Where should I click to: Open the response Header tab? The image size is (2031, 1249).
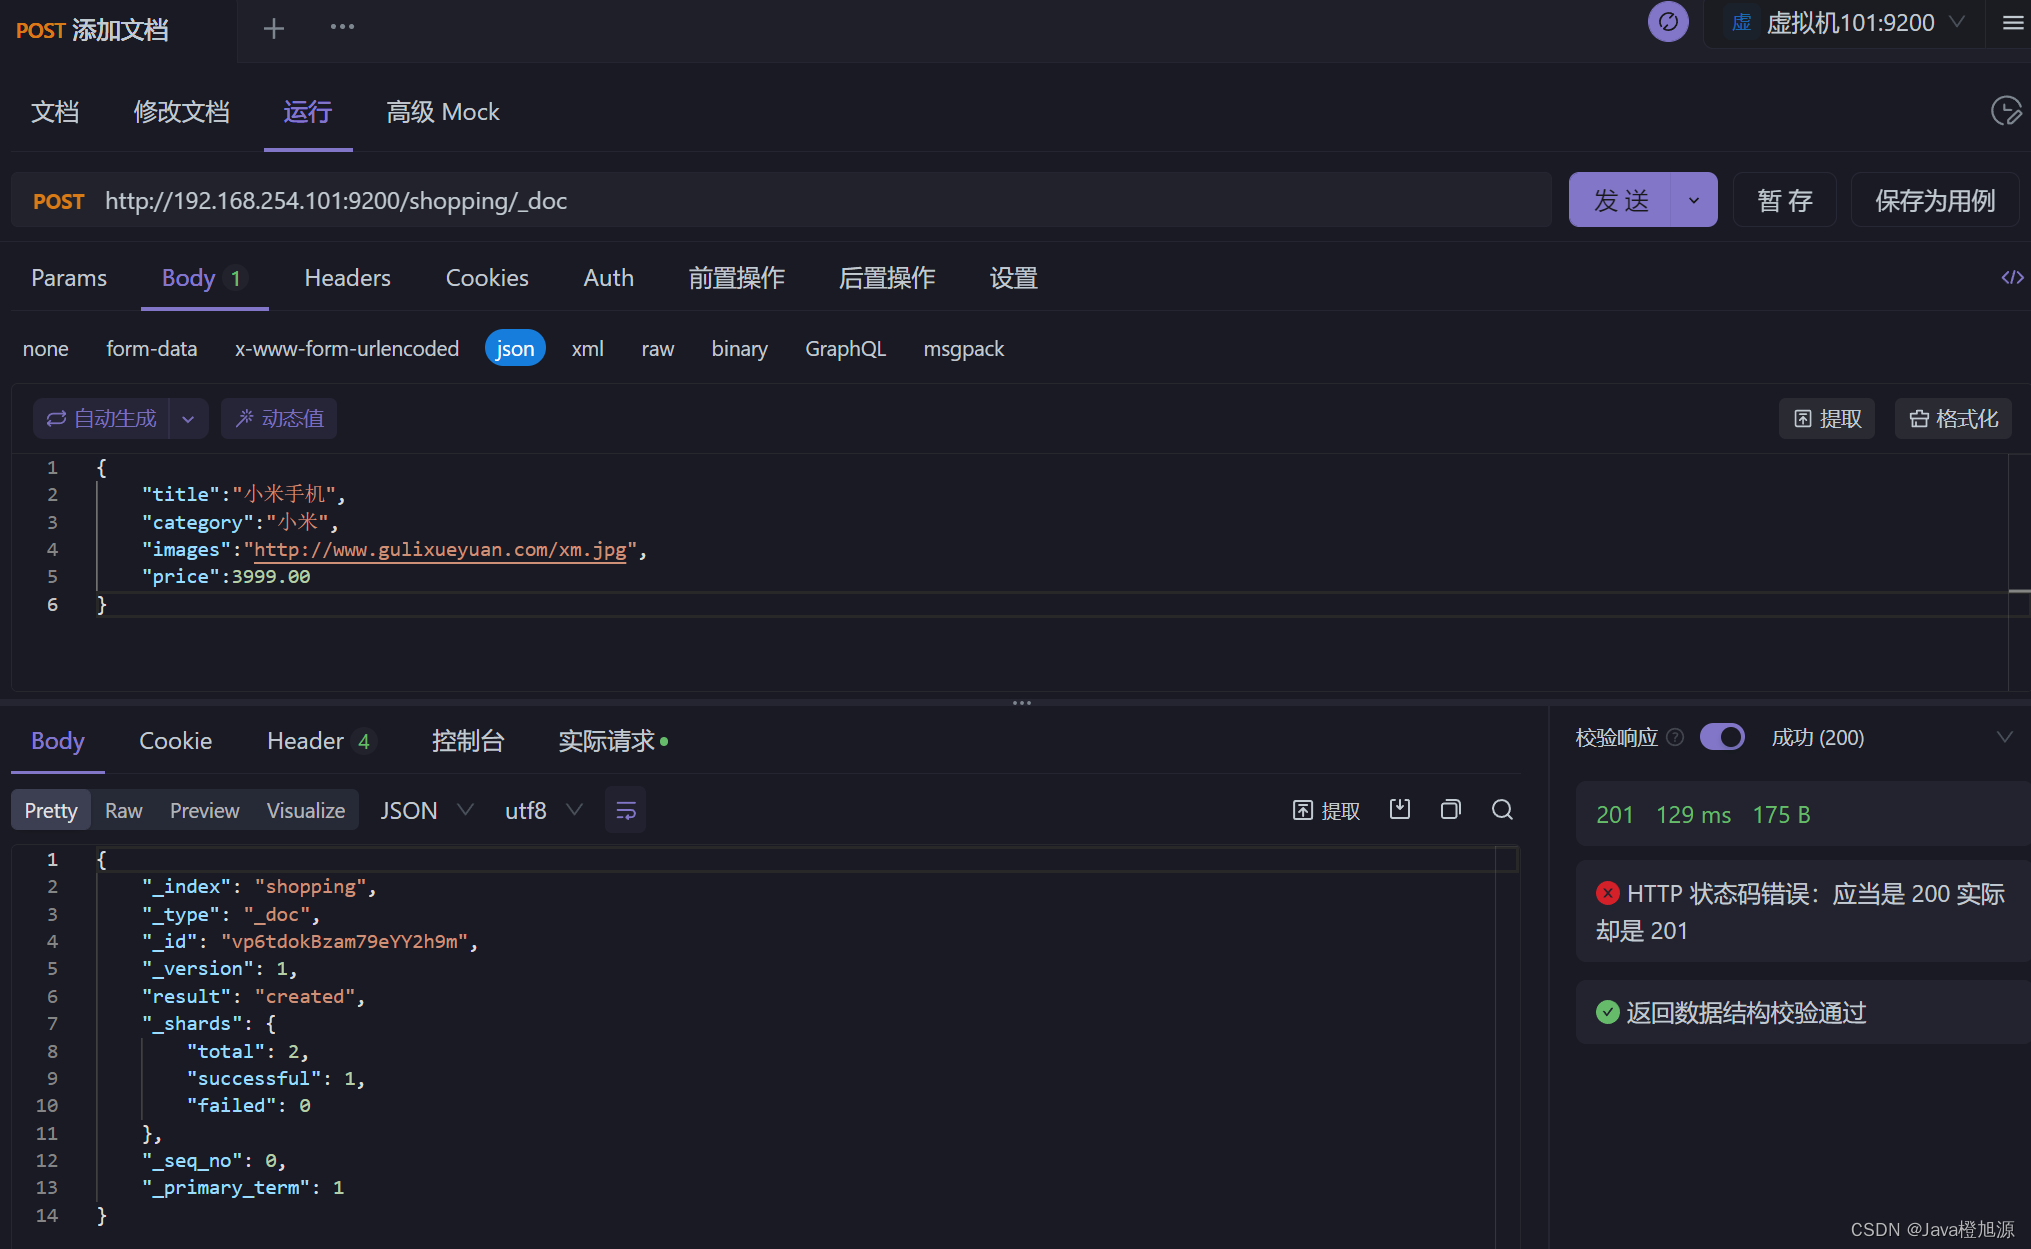click(319, 741)
